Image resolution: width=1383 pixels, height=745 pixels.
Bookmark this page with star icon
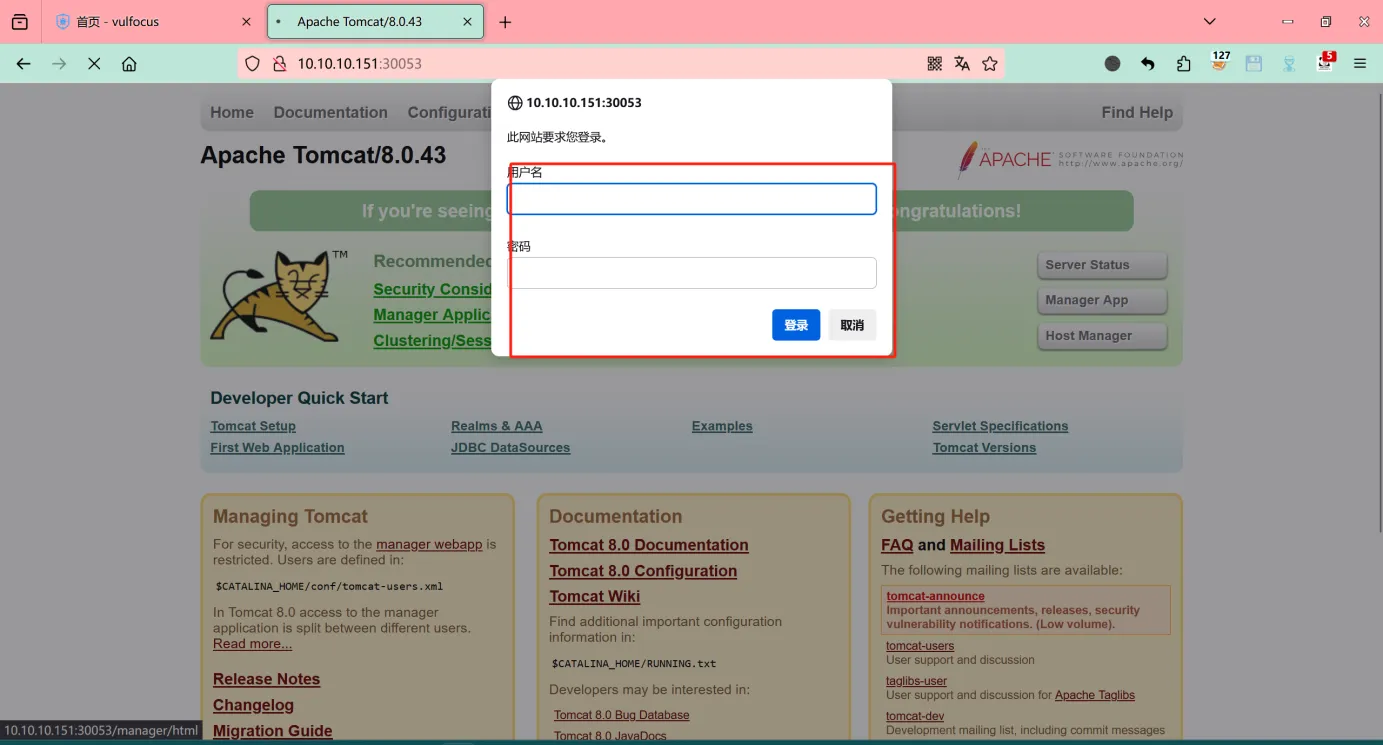(x=990, y=64)
